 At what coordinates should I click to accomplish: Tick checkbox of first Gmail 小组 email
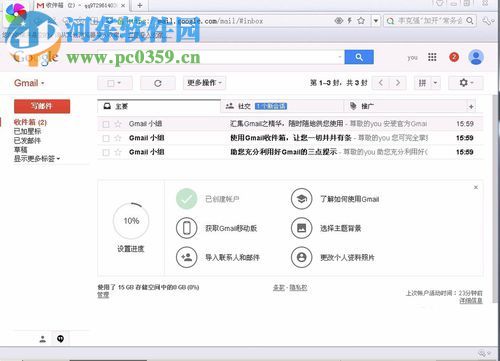coord(106,124)
